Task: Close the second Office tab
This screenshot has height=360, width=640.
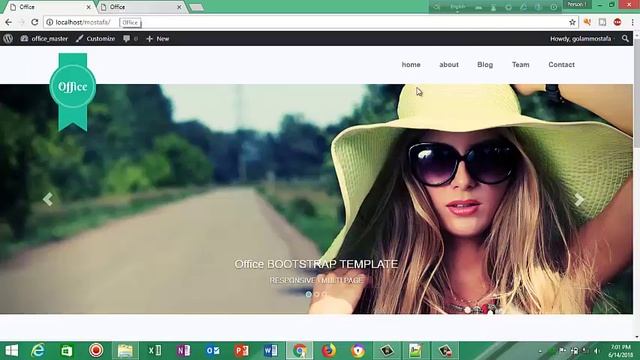Action: pos(179,7)
